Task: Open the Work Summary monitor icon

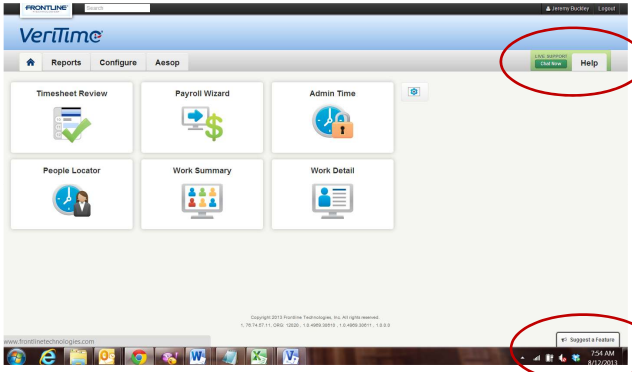Action: pos(202,201)
